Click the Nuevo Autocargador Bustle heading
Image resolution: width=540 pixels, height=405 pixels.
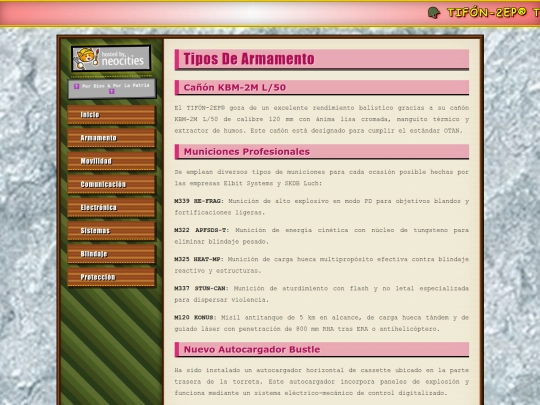322,350
